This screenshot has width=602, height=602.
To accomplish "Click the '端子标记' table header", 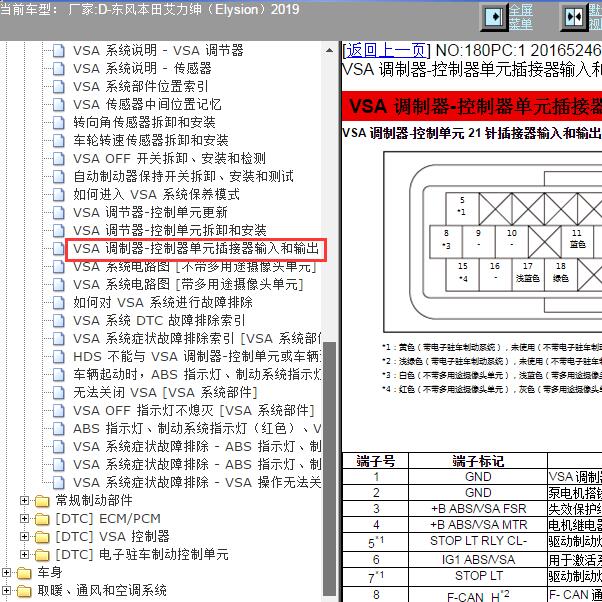I will click(x=478, y=461).
